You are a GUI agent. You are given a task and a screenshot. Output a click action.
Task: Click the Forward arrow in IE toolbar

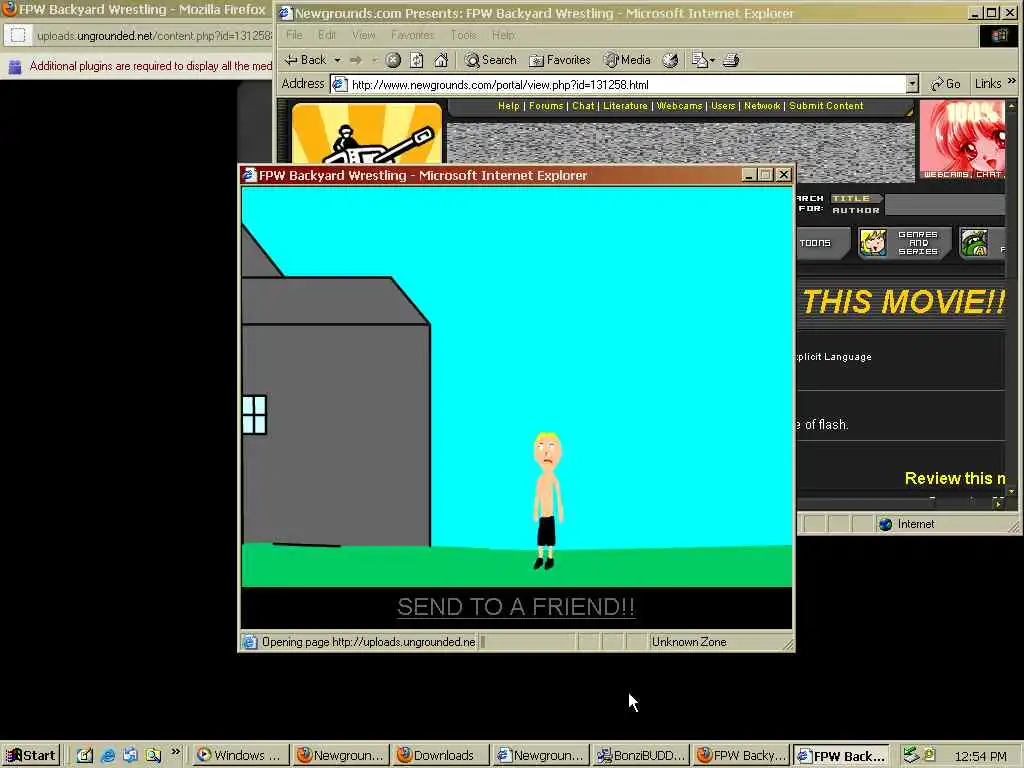tap(356, 60)
